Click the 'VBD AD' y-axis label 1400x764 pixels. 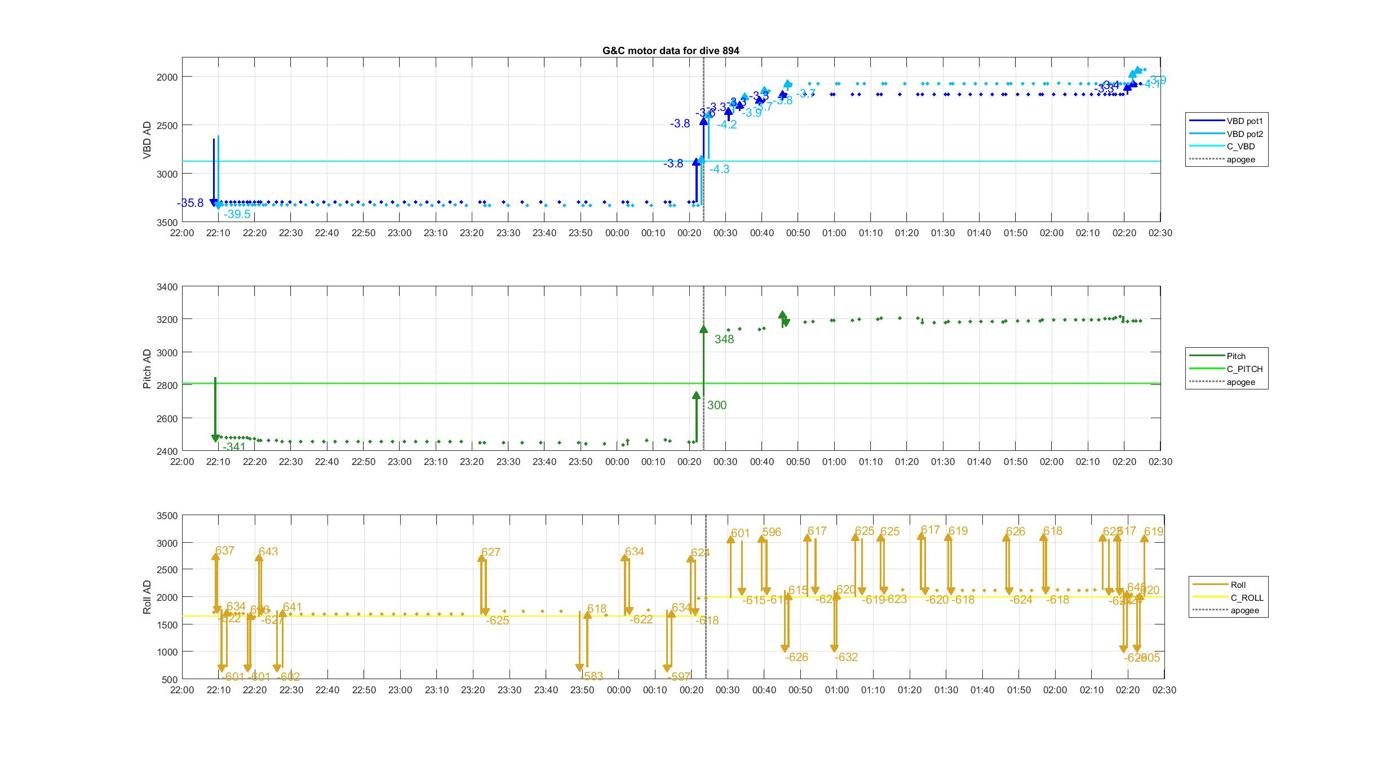(x=148, y=140)
